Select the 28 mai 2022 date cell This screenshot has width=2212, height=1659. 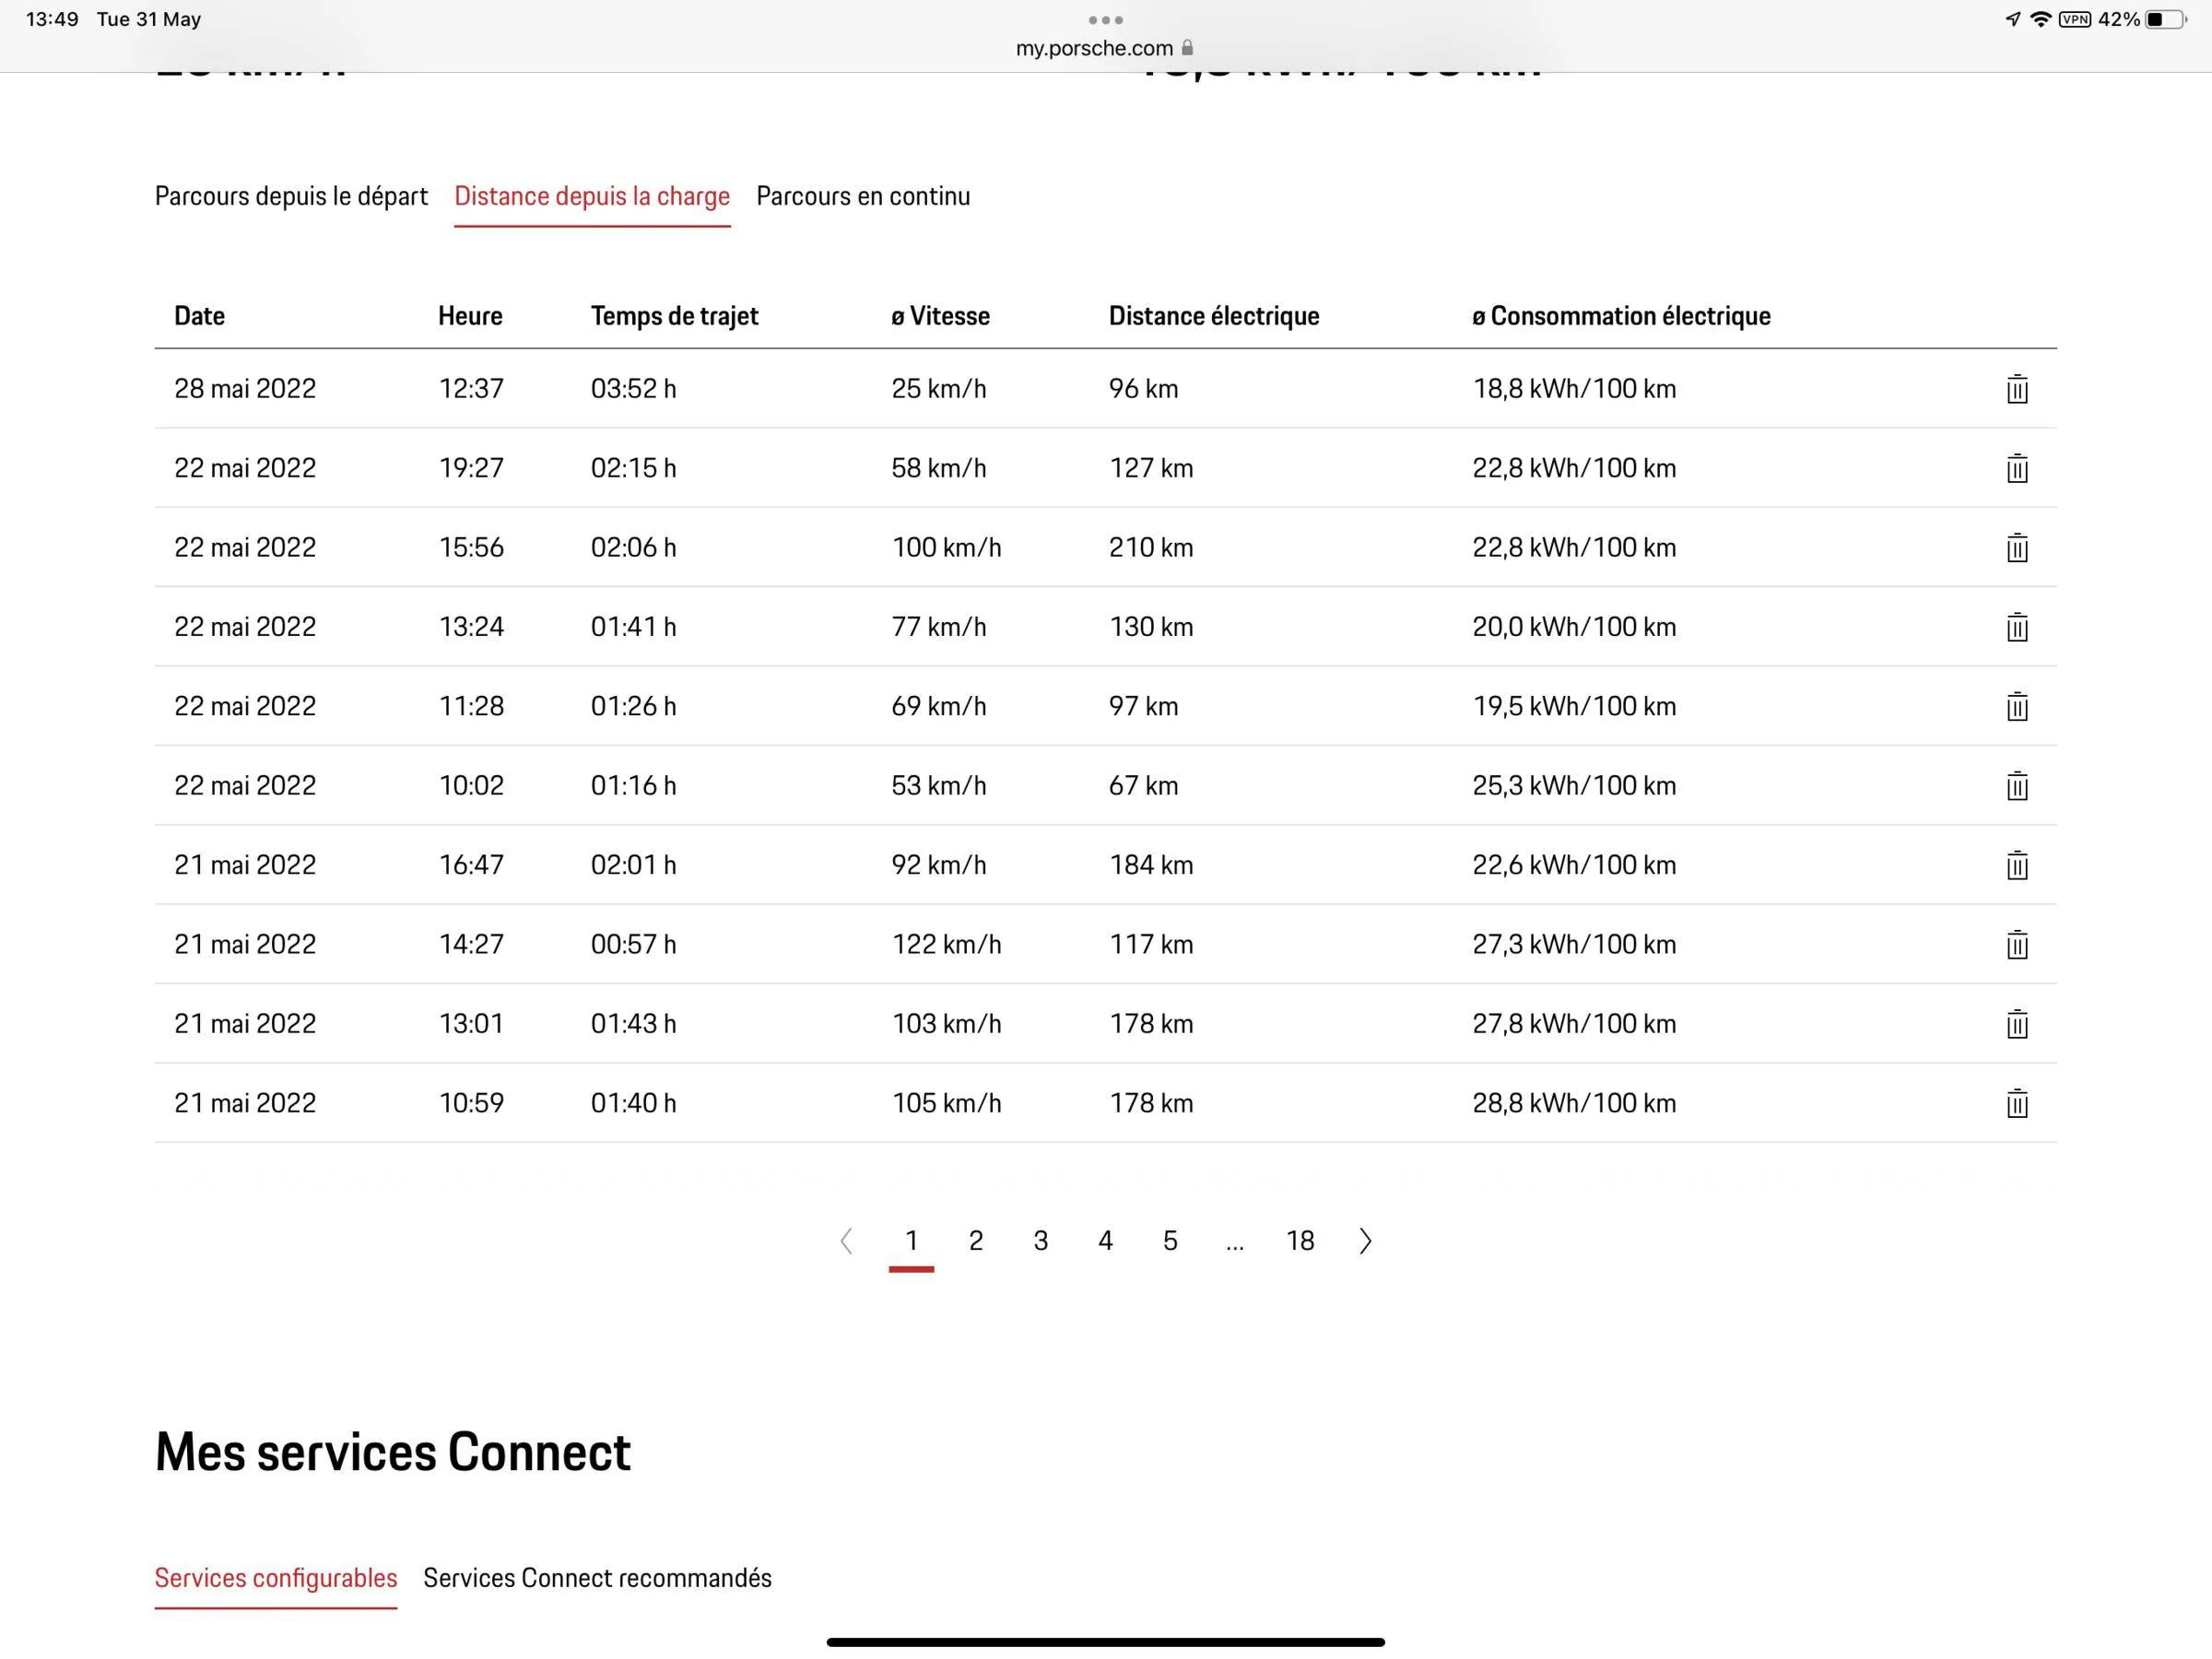coord(245,388)
